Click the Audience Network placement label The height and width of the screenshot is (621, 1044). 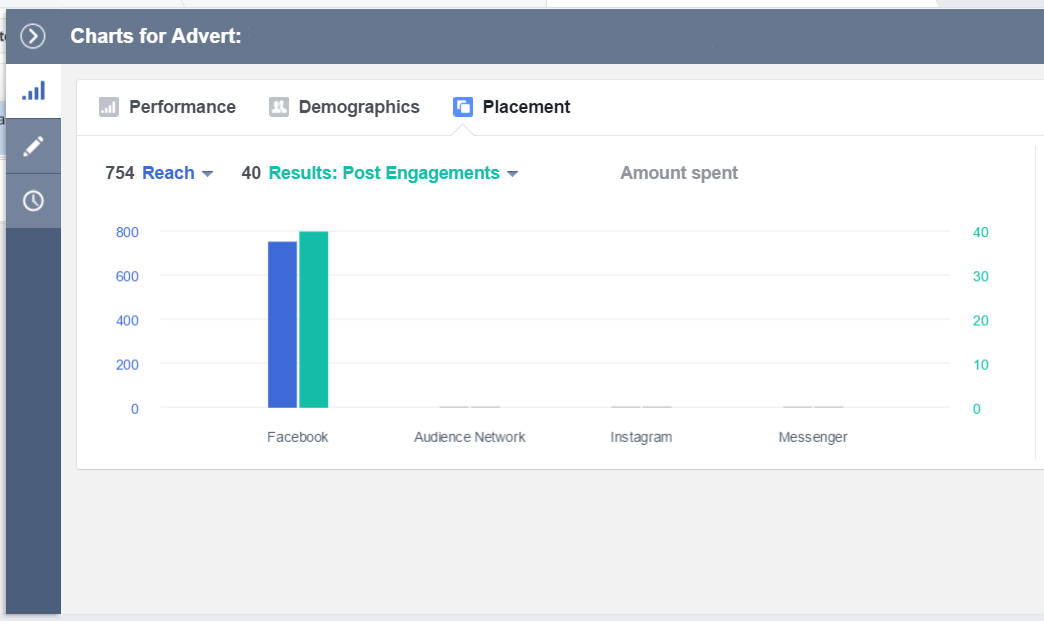(x=469, y=437)
